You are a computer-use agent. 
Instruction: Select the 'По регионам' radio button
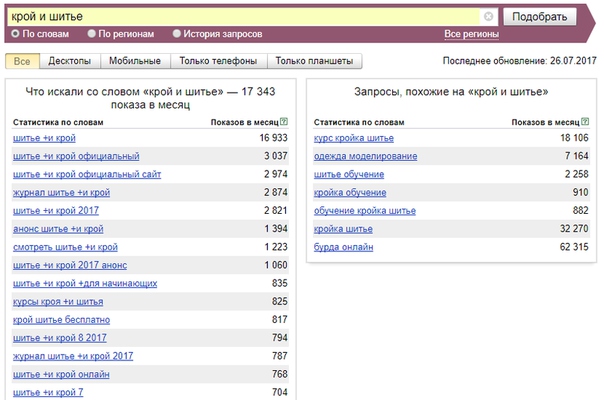(91, 34)
